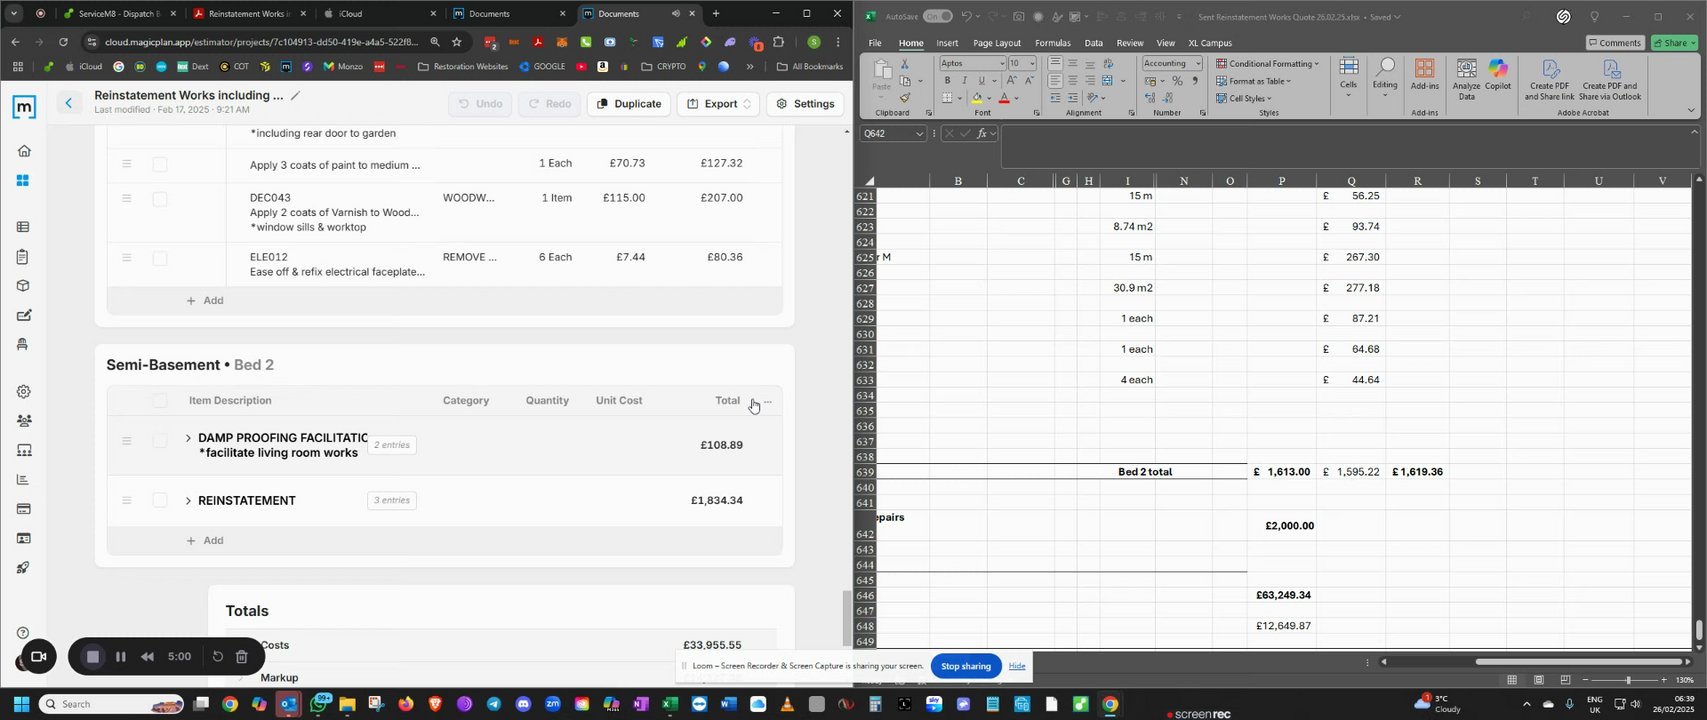This screenshot has width=1707, height=720.
Task: Pause the Loom recording
Action: (x=120, y=657)
